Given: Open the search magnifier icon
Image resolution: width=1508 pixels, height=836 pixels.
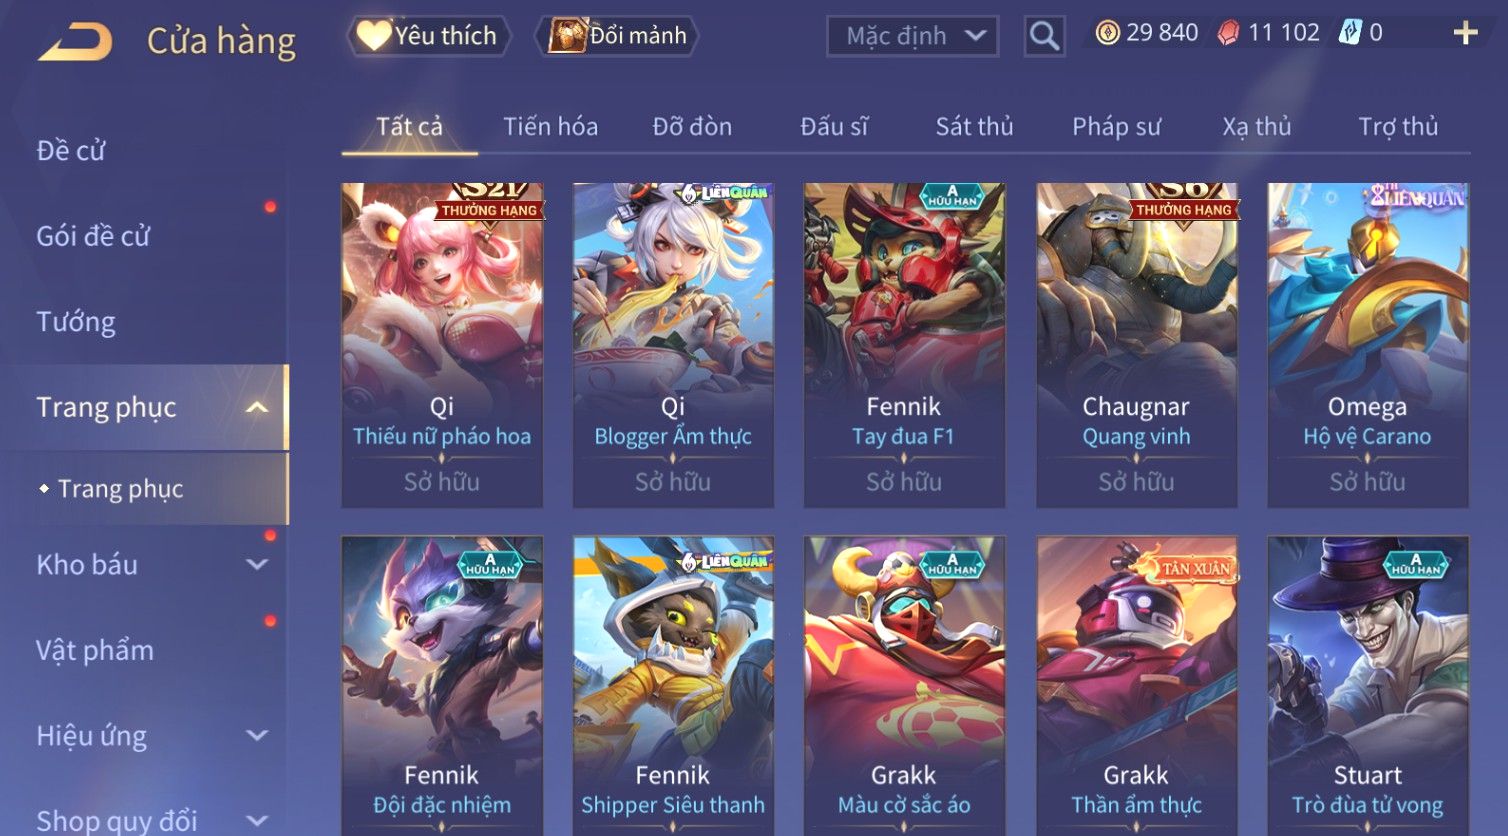Looking at the screenshot, I should click(1044, 37).
